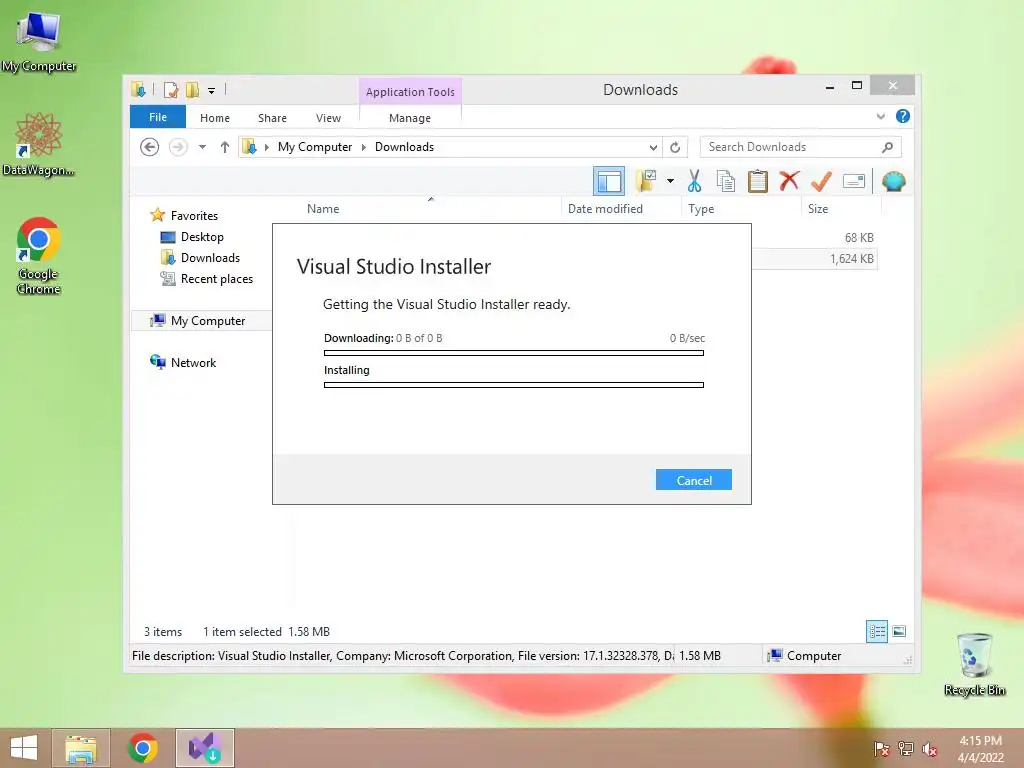Click the red X Delete icon
Viewport: 1024px width, 768px height.
pyautogui.click(x=789, y=180)
